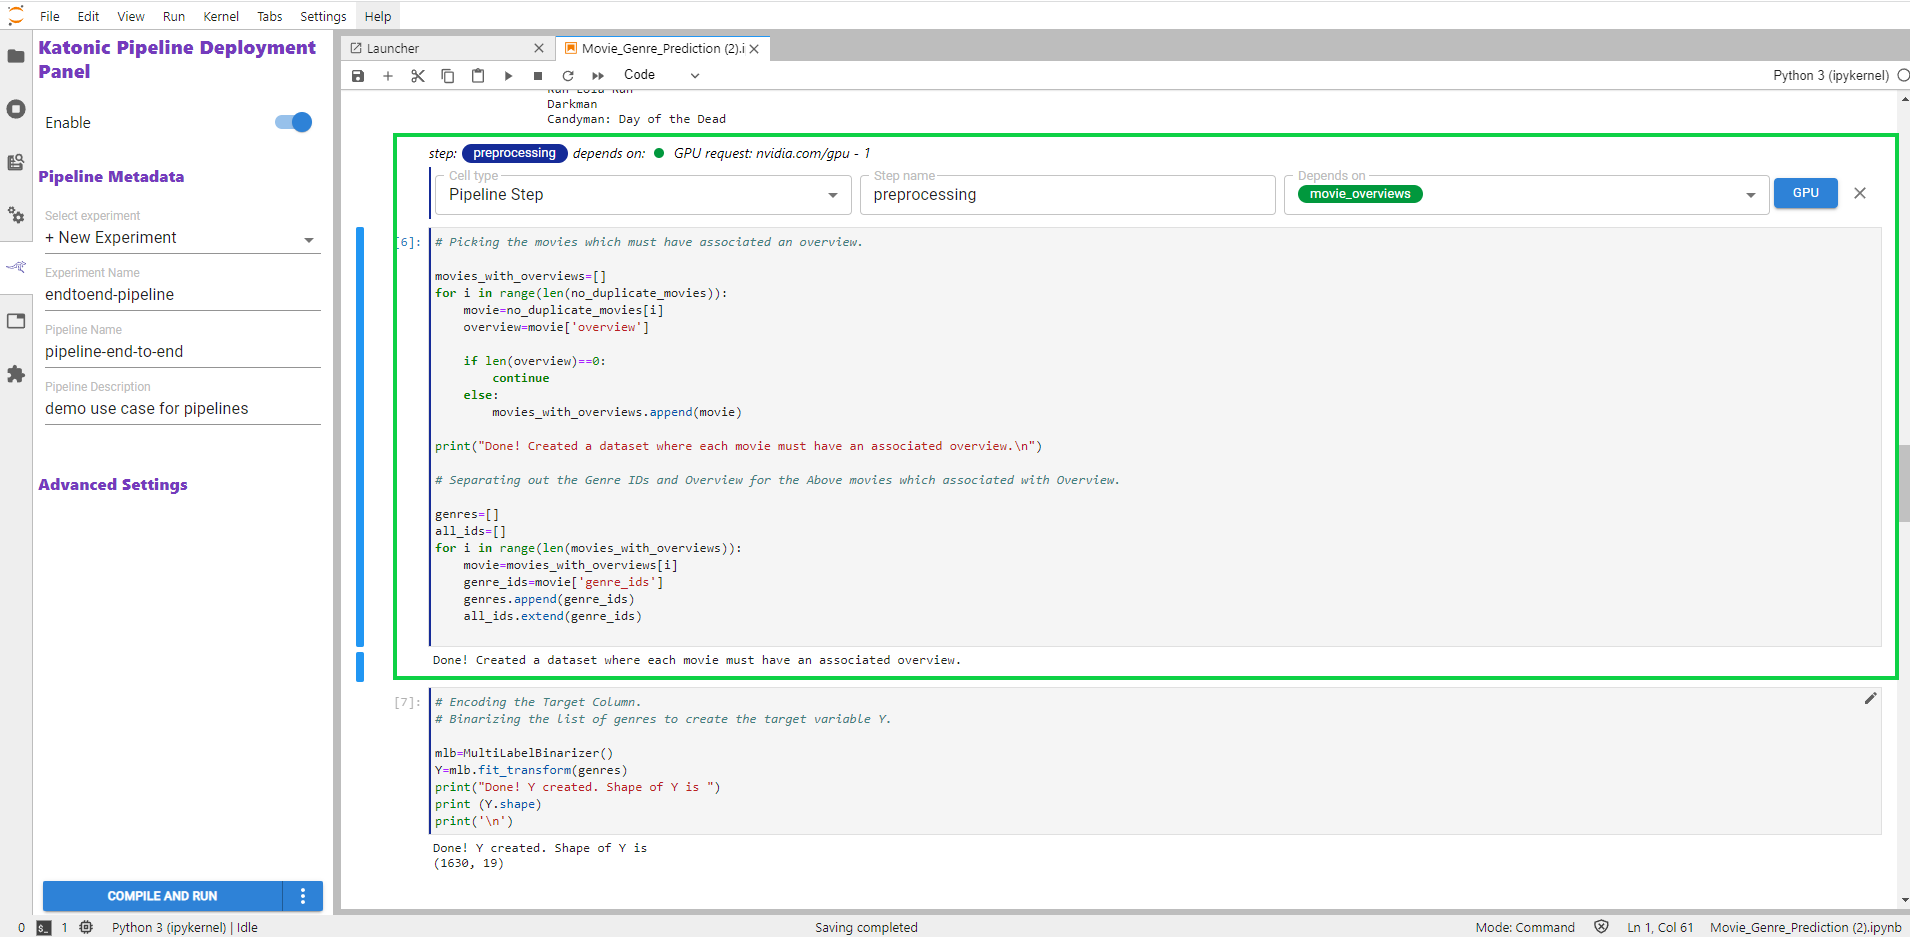Viewport: 1910px width, 937px height.
Task: Restart the kernel refresh icon
Action: tap(568, 76)
